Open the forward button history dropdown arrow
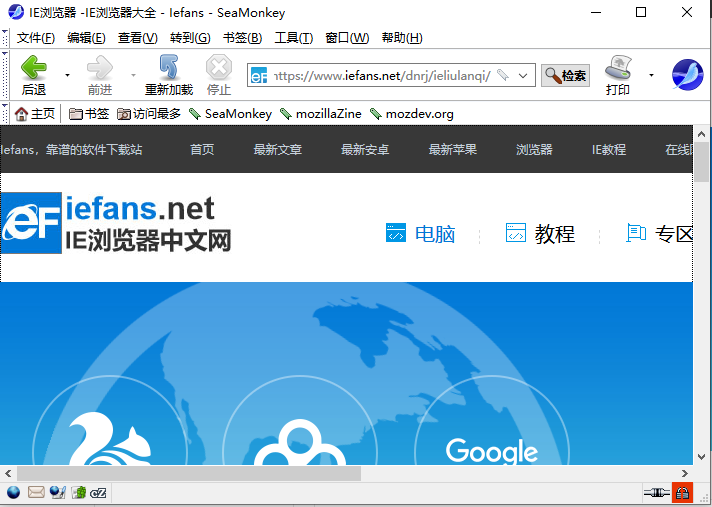 133,75
